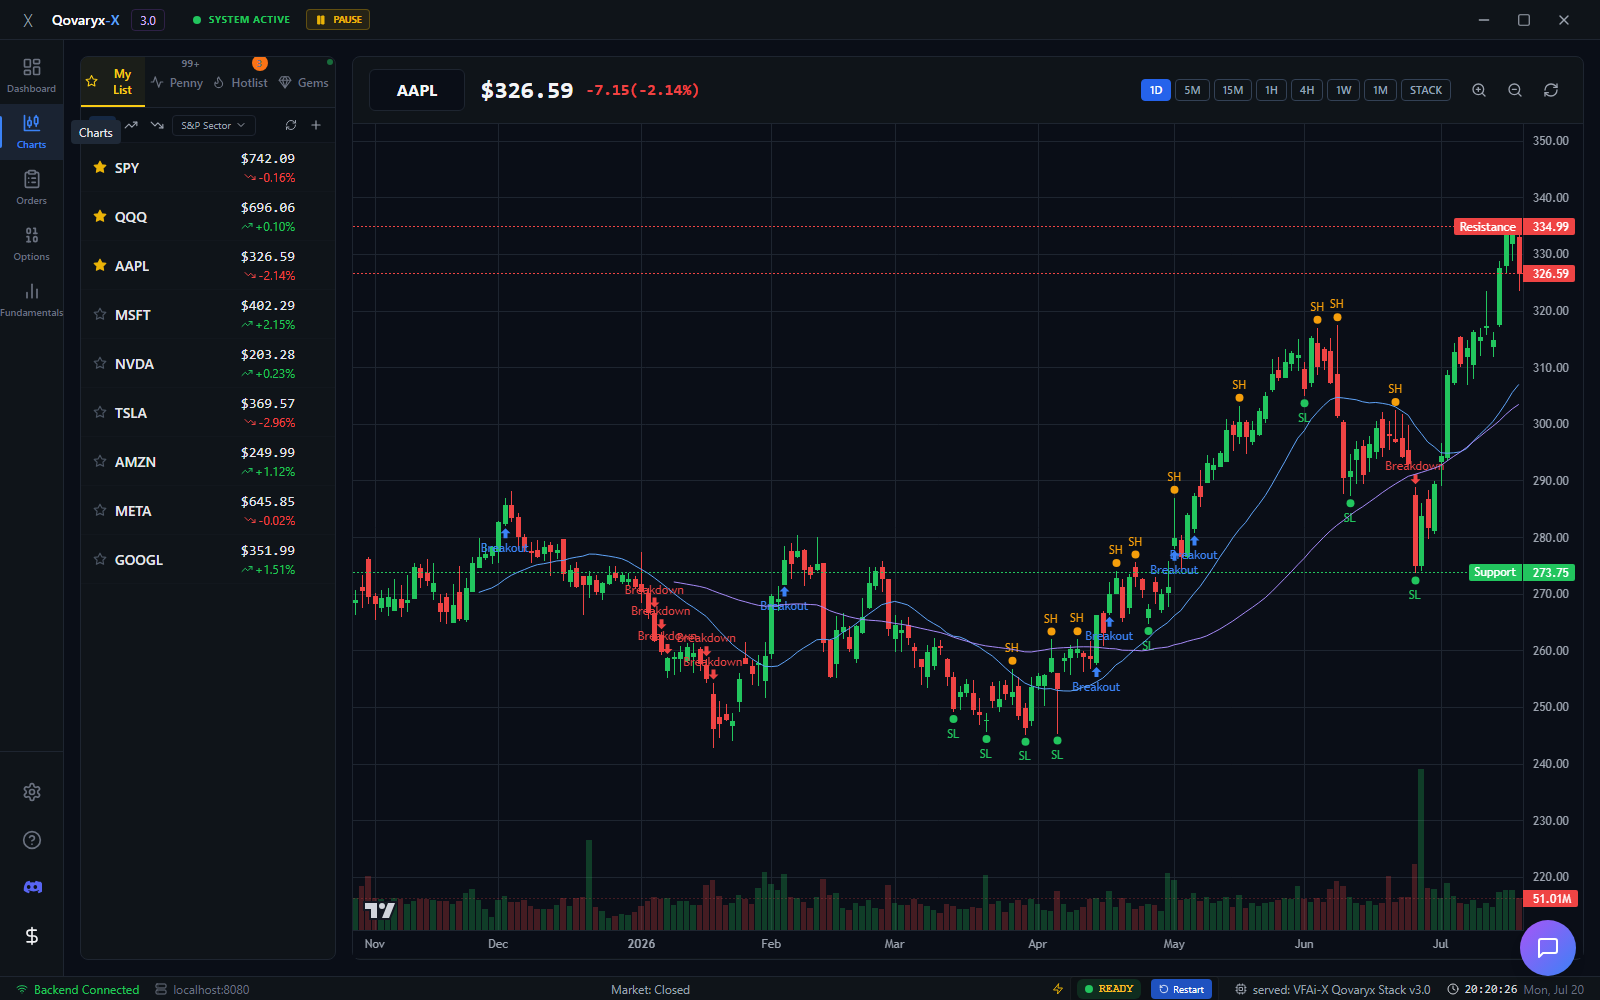This screenshot has height=1000, width=1600.
Task: Expand the S&P Sector dropdown
Action: pyautogui.click(x=213, y=125)
